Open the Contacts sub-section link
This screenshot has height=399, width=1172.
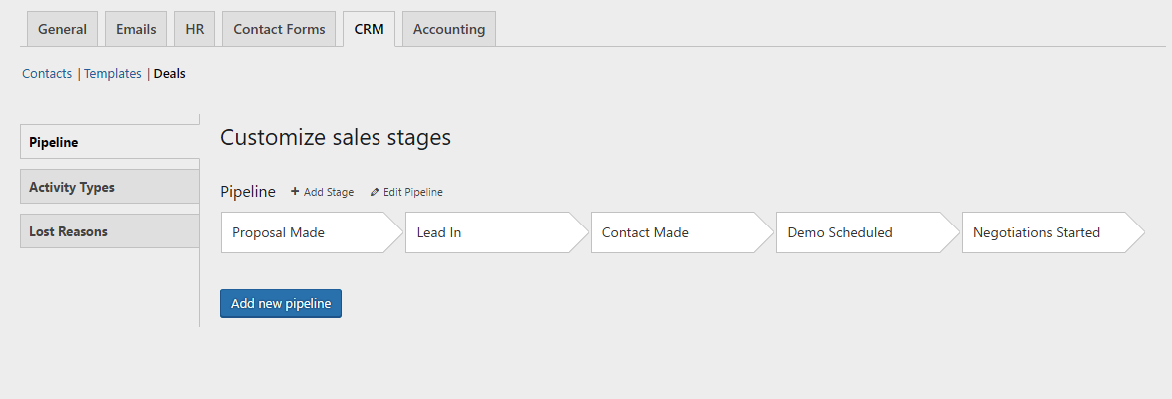tap(47, 73)
